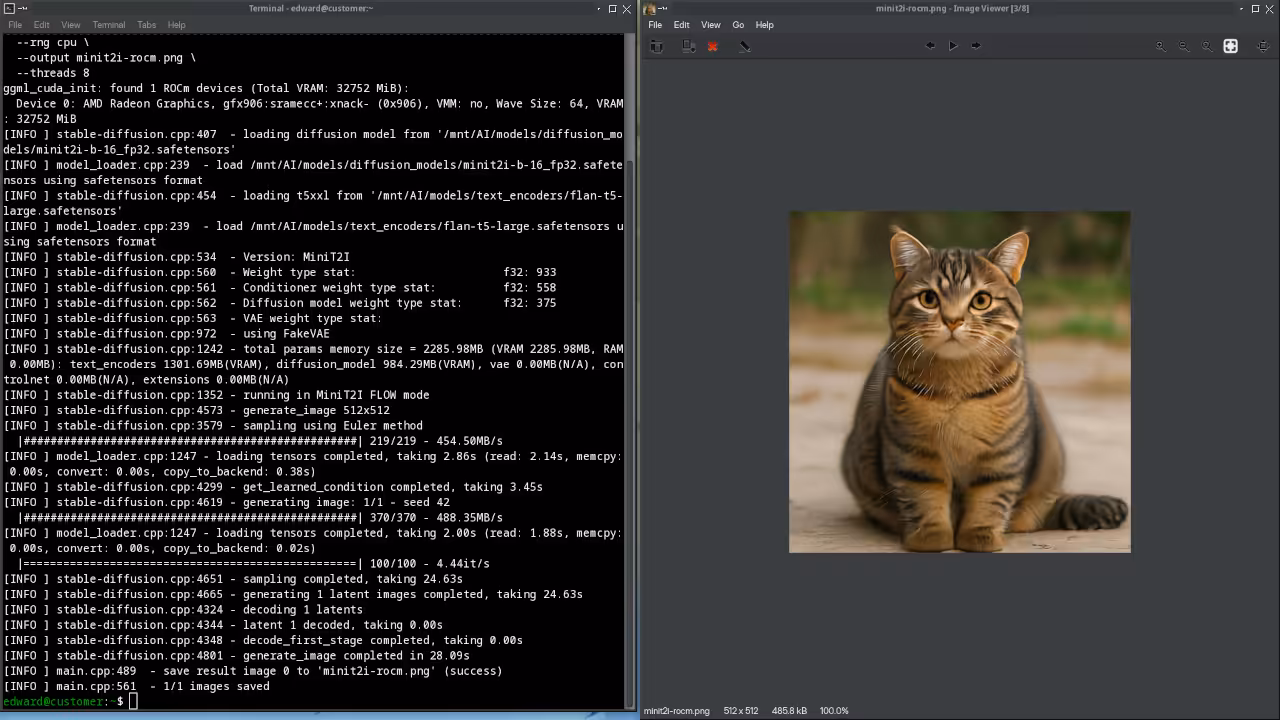
Task: Click '100.0%' zoom value in status bar
Action: click(x=834, y=711)
